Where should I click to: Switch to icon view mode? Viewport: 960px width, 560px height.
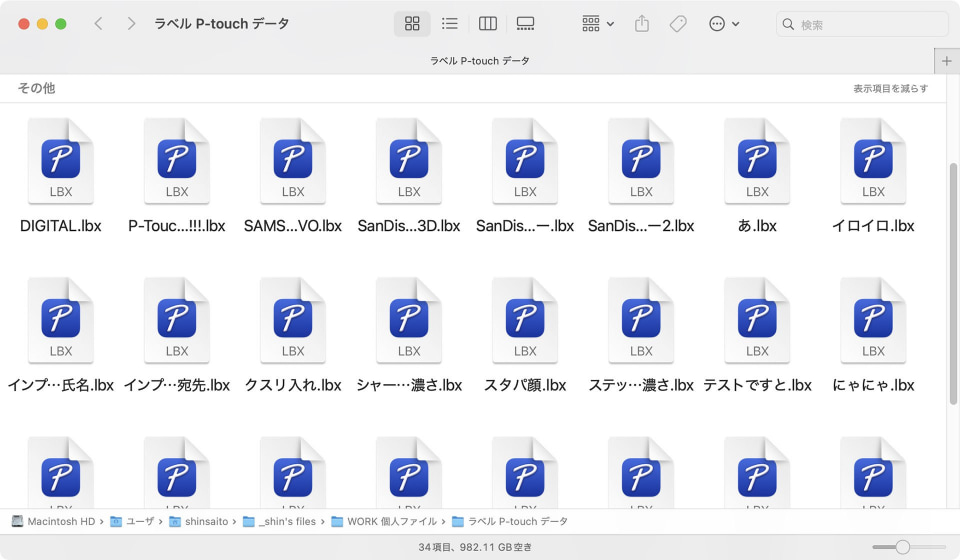(412, 24)
